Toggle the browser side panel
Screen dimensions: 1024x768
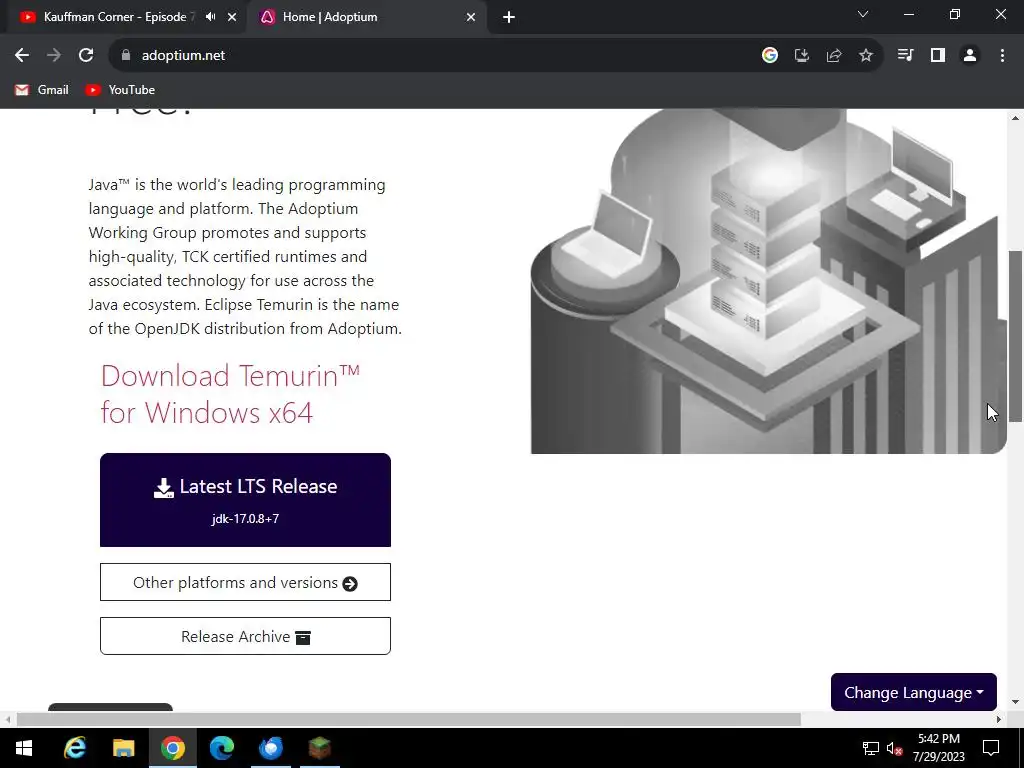pyautogui.click(x=938, y=56)
